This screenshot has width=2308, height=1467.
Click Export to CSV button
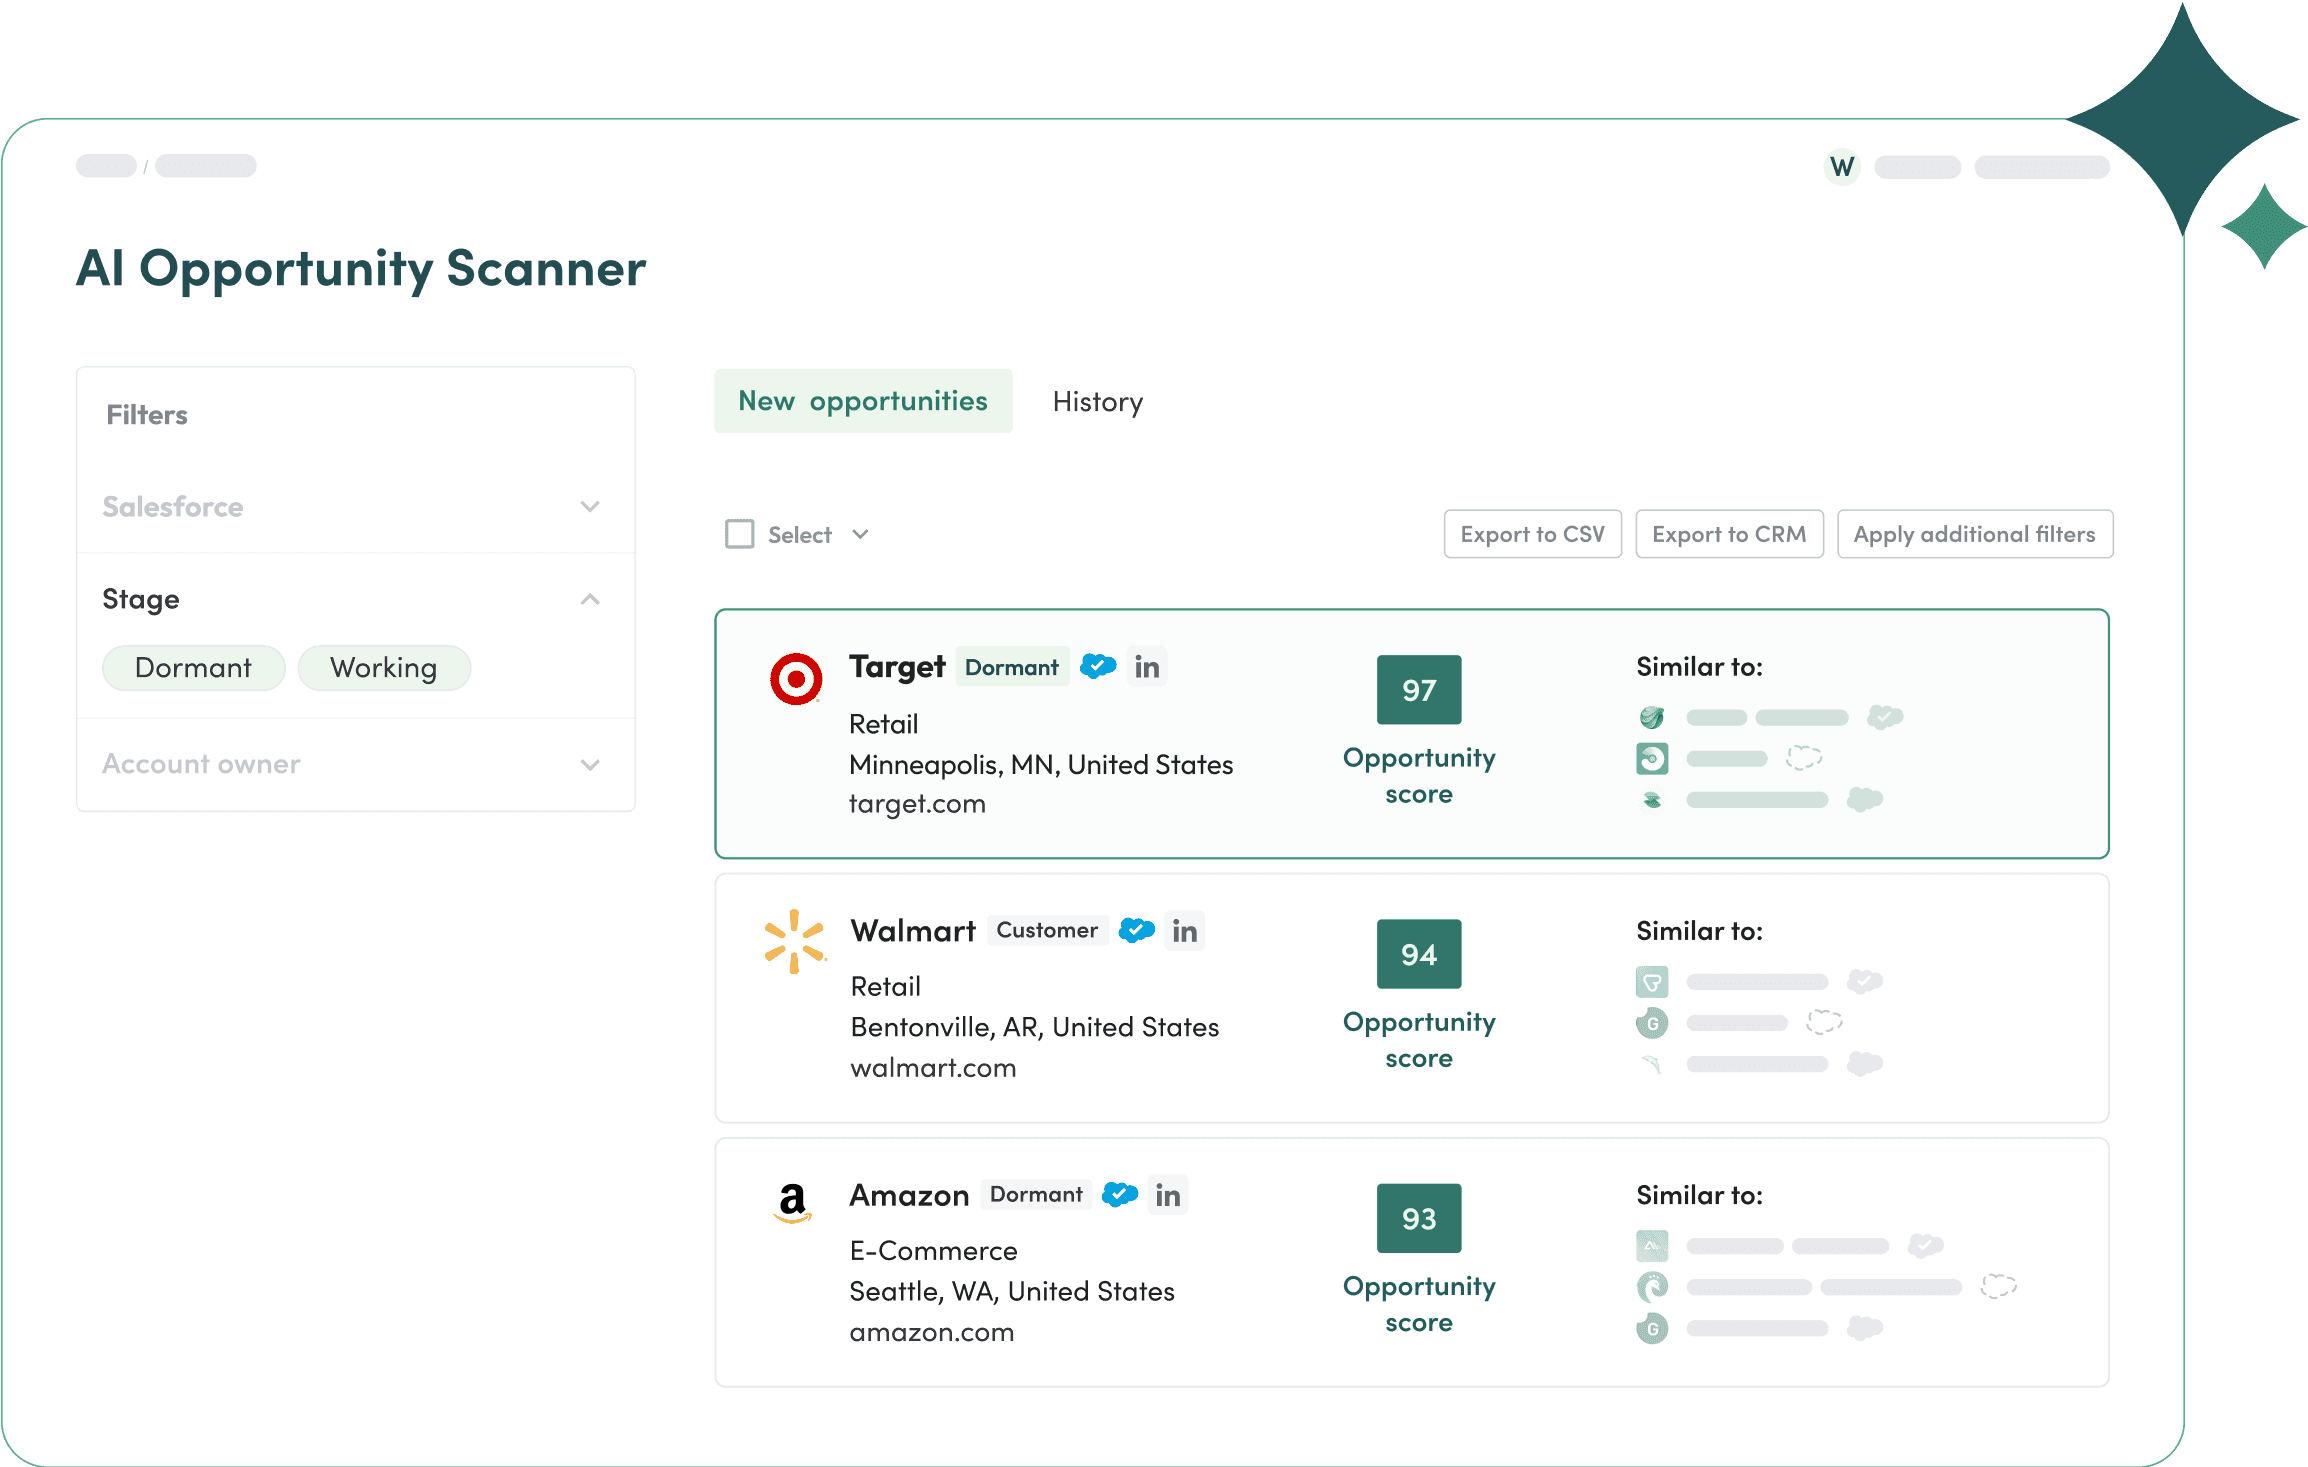1532,534
